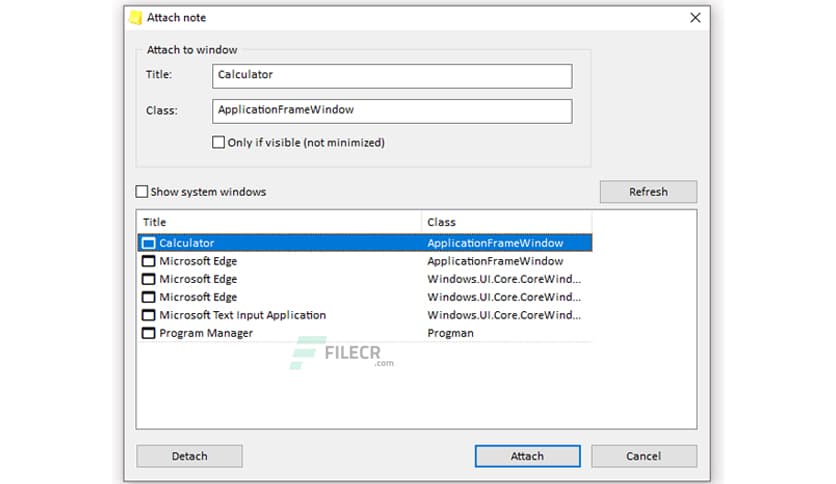This screenshot has width=836, height=484.
Task: Click into the Title text field
Action: coord(392,76)
